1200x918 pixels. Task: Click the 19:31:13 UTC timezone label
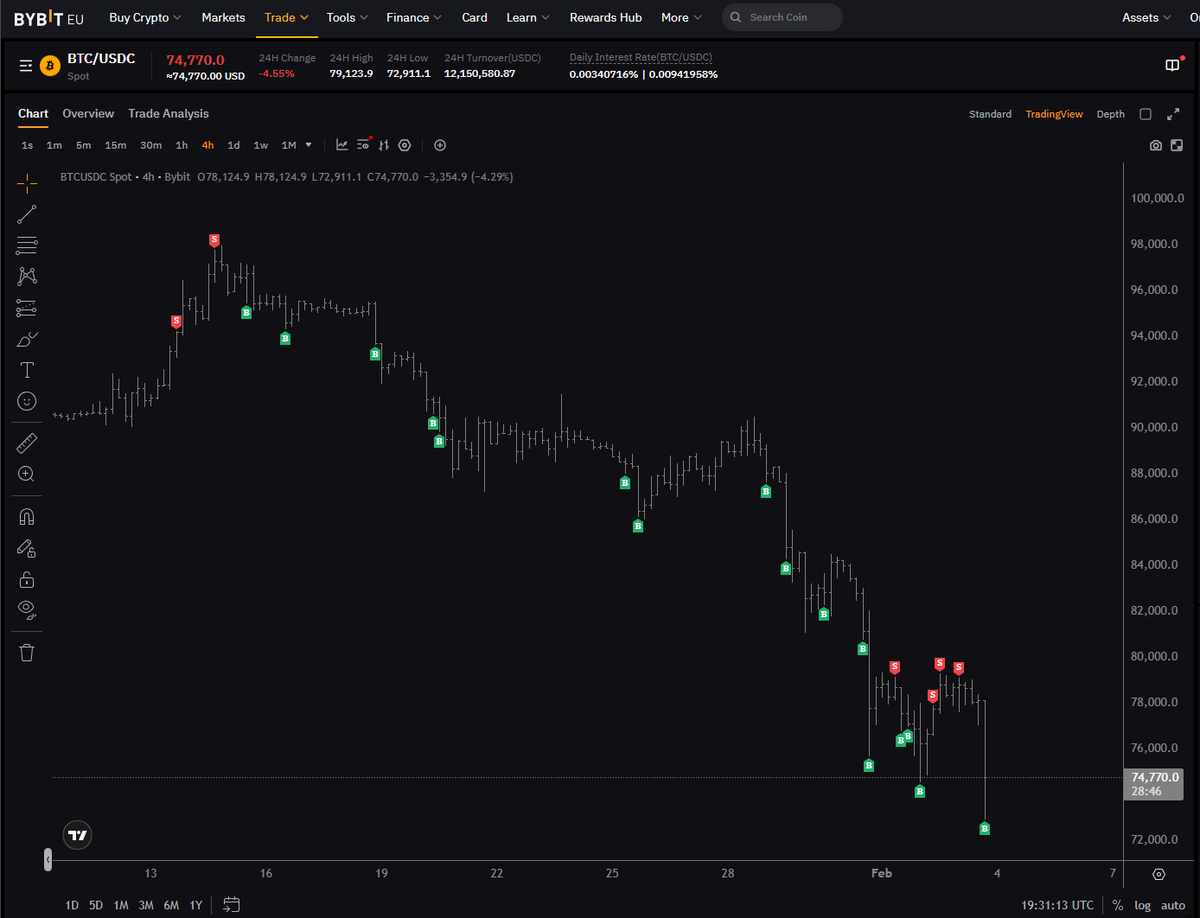pyautogui.click(x=1057, y=905)
